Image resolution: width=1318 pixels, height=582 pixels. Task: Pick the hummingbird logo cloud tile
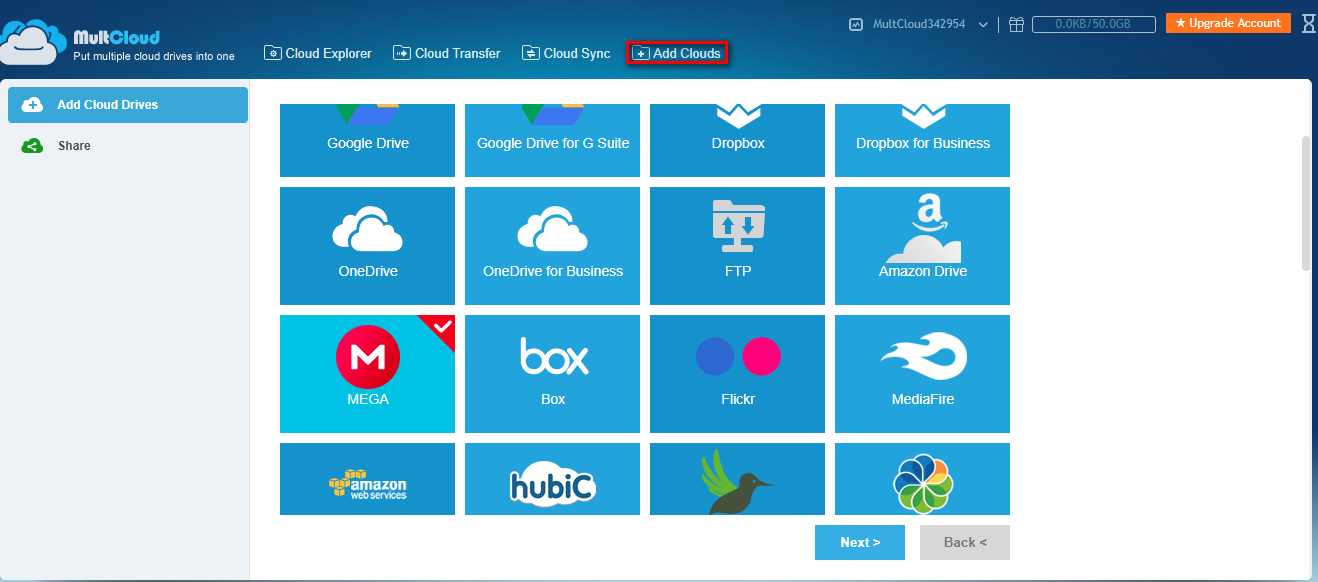[x=737, y=479]
